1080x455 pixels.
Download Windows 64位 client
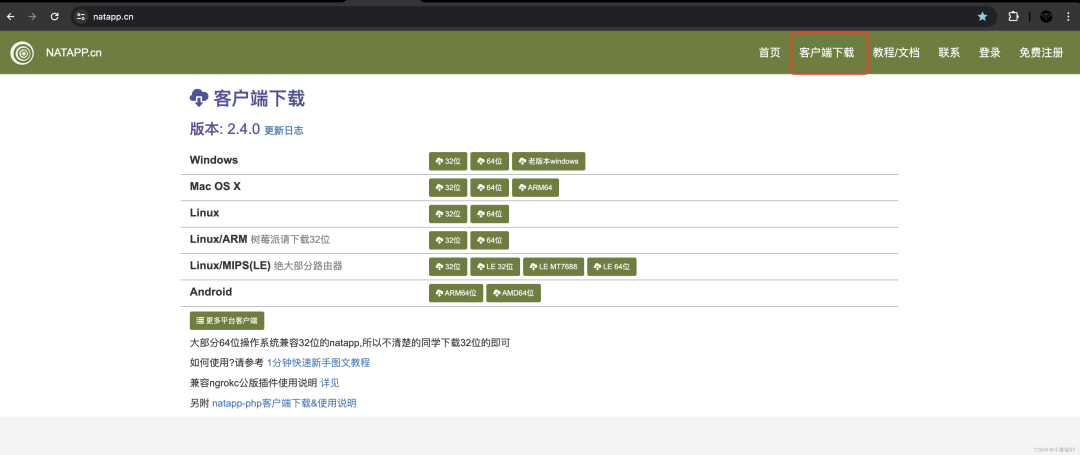(489, 161)
